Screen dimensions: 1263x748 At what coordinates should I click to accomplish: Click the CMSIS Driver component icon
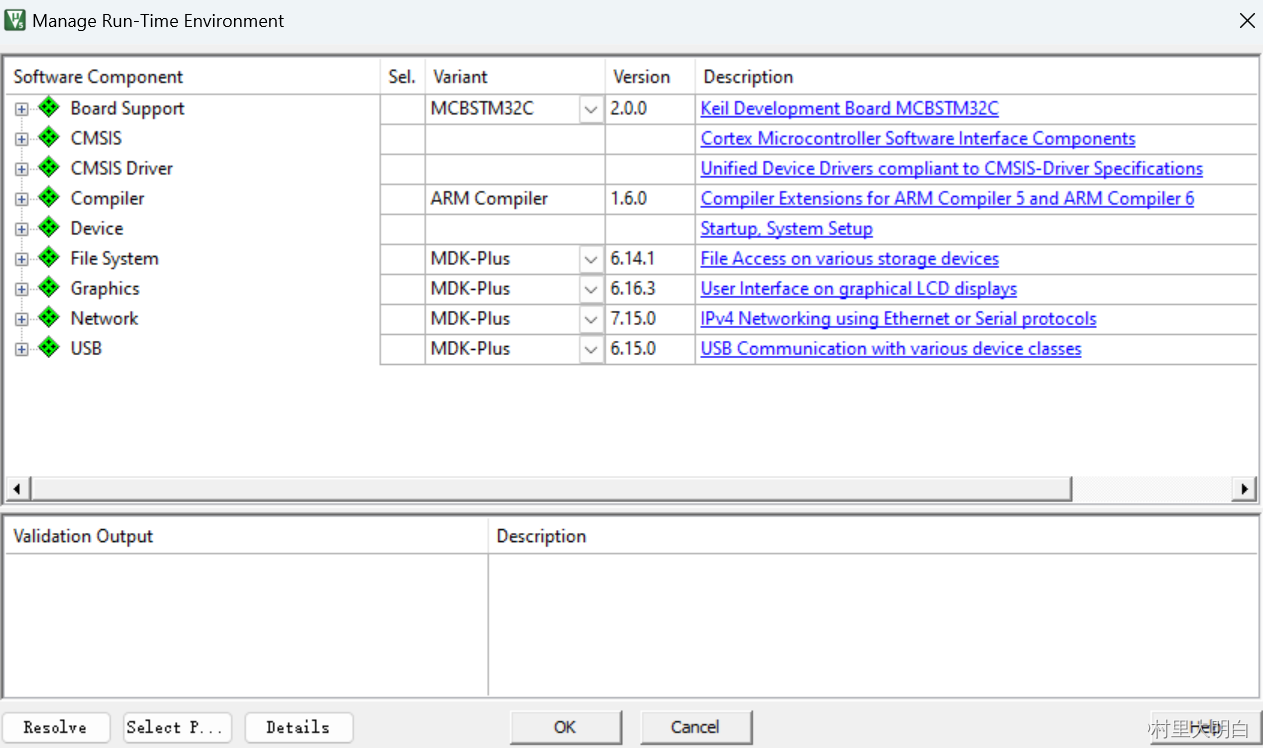tap(49, 168)
